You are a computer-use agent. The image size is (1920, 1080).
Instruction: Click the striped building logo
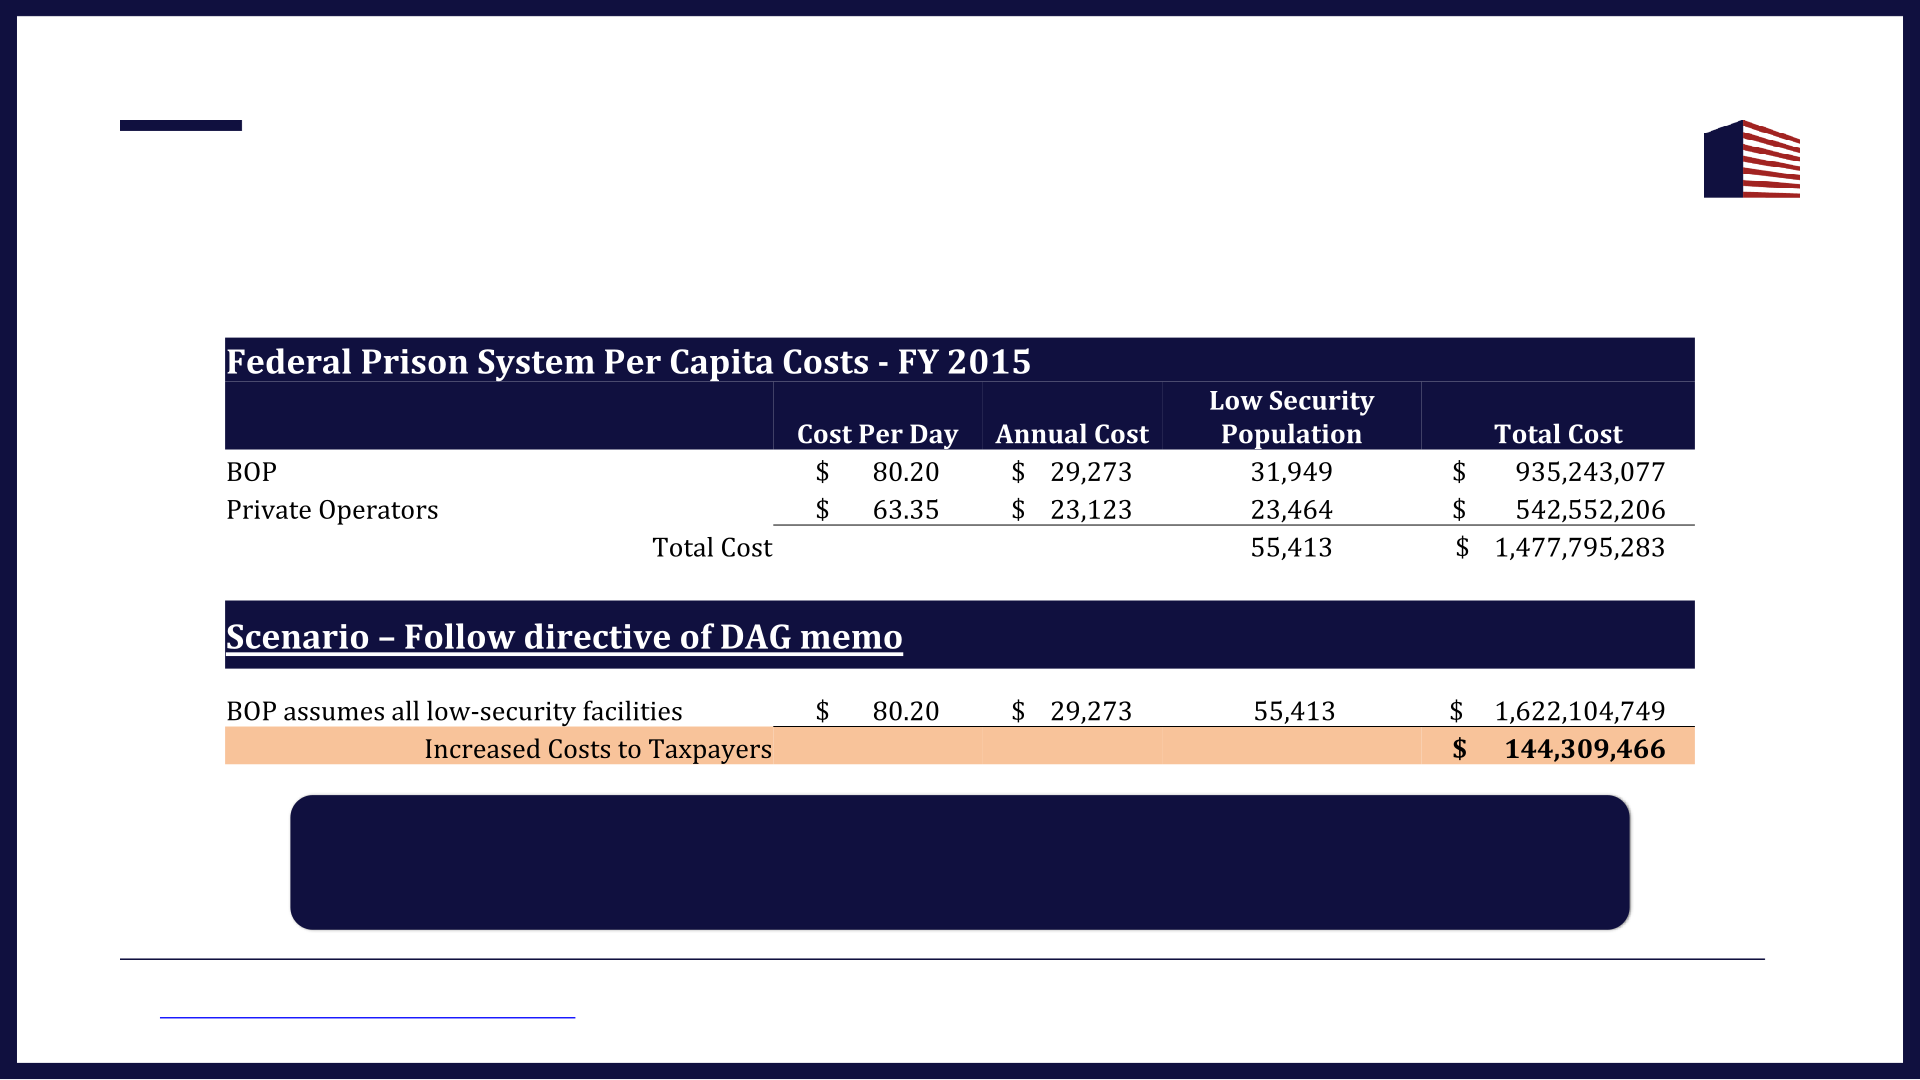pos(1752,159)
